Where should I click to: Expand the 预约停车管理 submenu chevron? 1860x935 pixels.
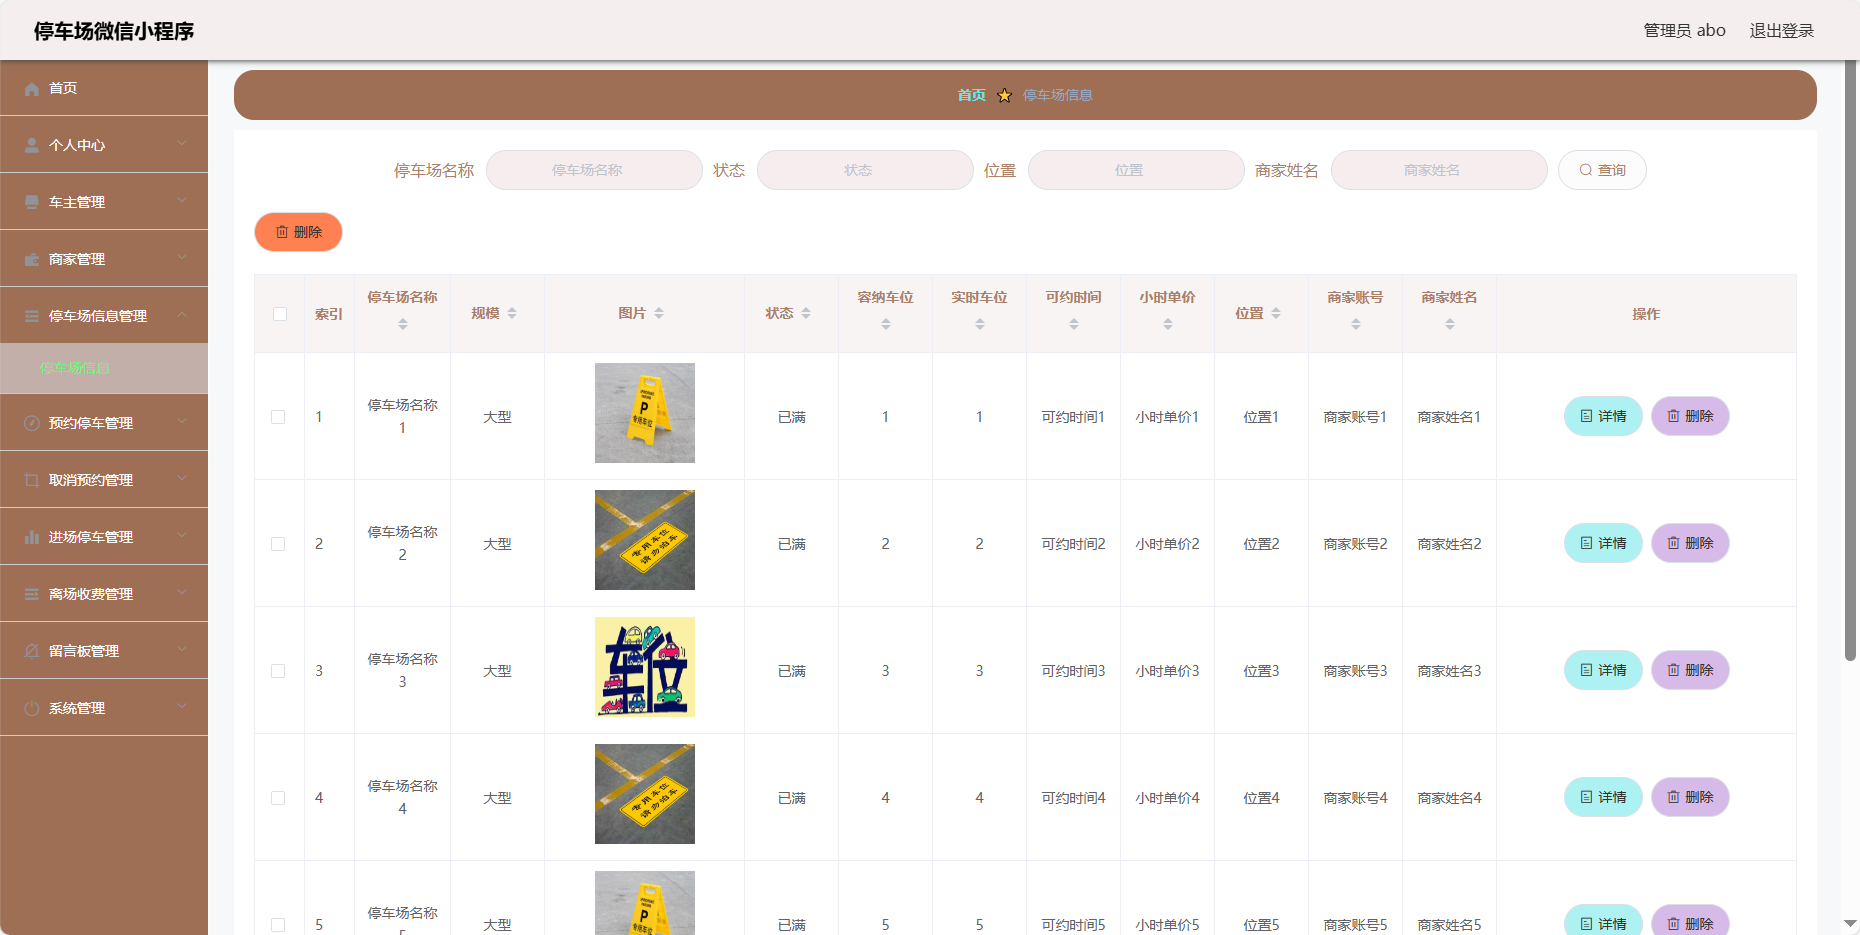point(182,422)
